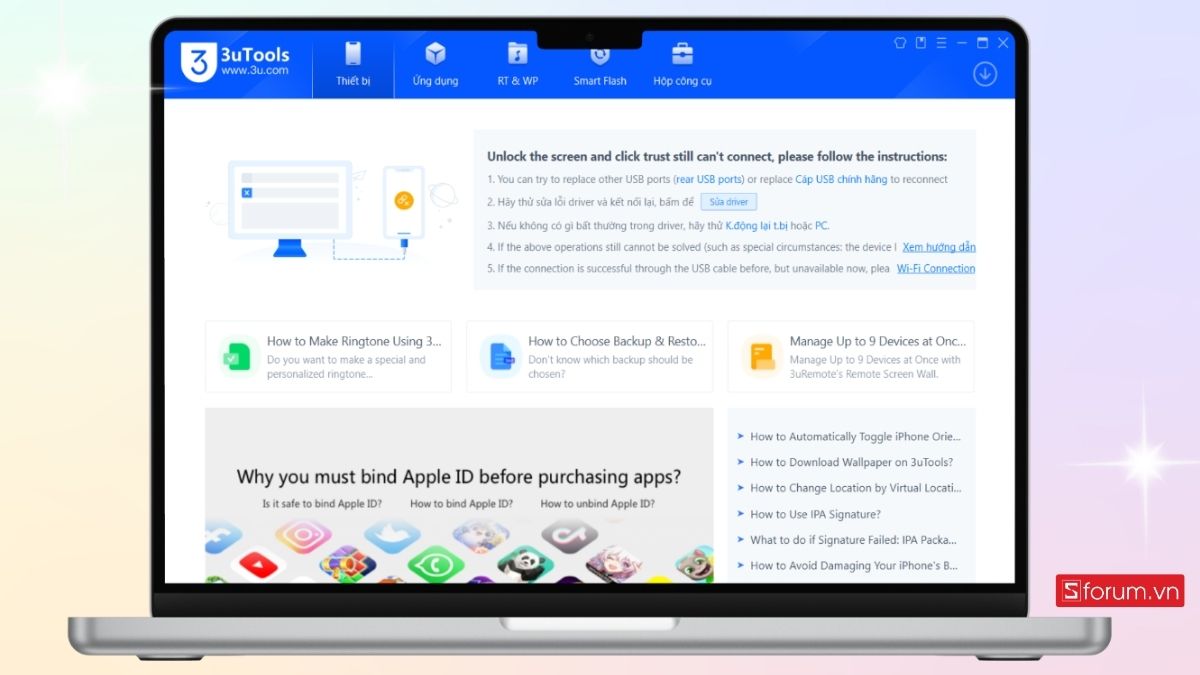The image size is (1200, 675).
Task: Click 'How to unbind Apple ID?' in banner
Action: click(x=598, y=504)
